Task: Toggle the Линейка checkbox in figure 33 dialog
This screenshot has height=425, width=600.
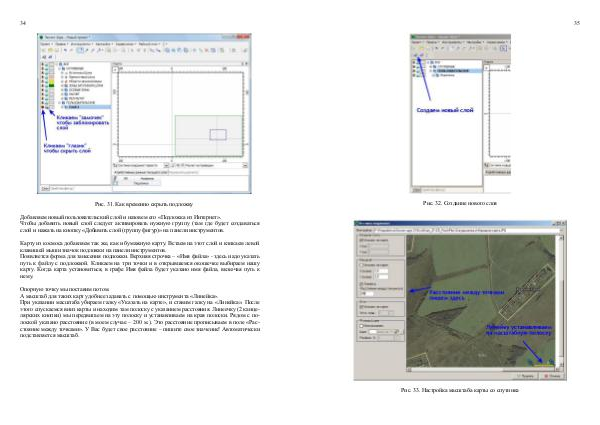Action: 361,284
